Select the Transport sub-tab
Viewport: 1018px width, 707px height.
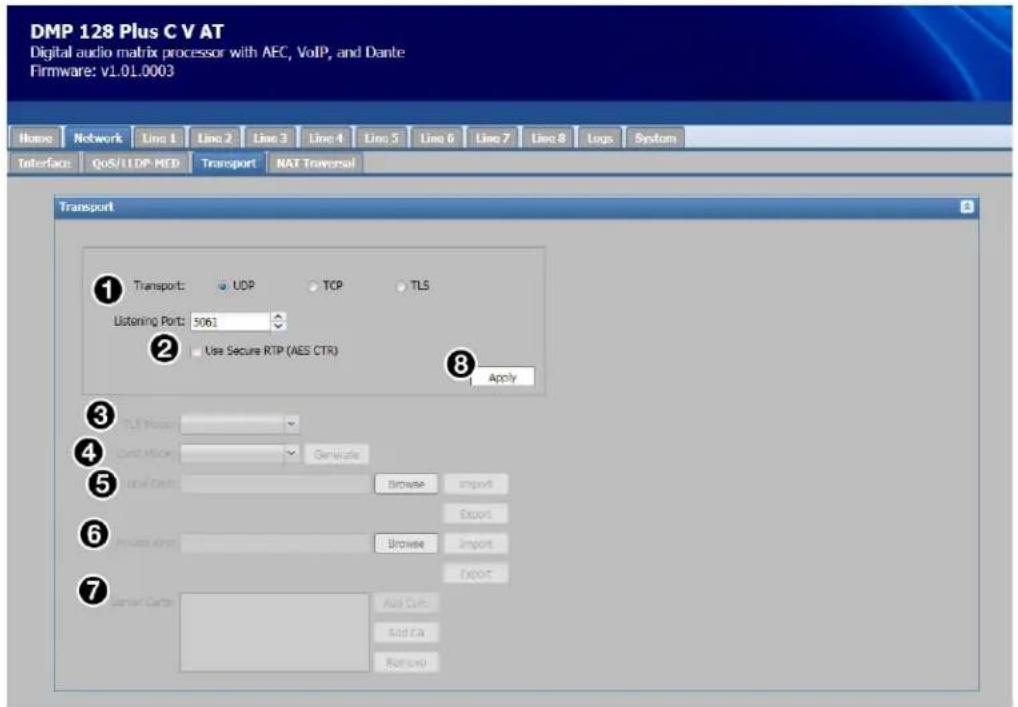229,164
